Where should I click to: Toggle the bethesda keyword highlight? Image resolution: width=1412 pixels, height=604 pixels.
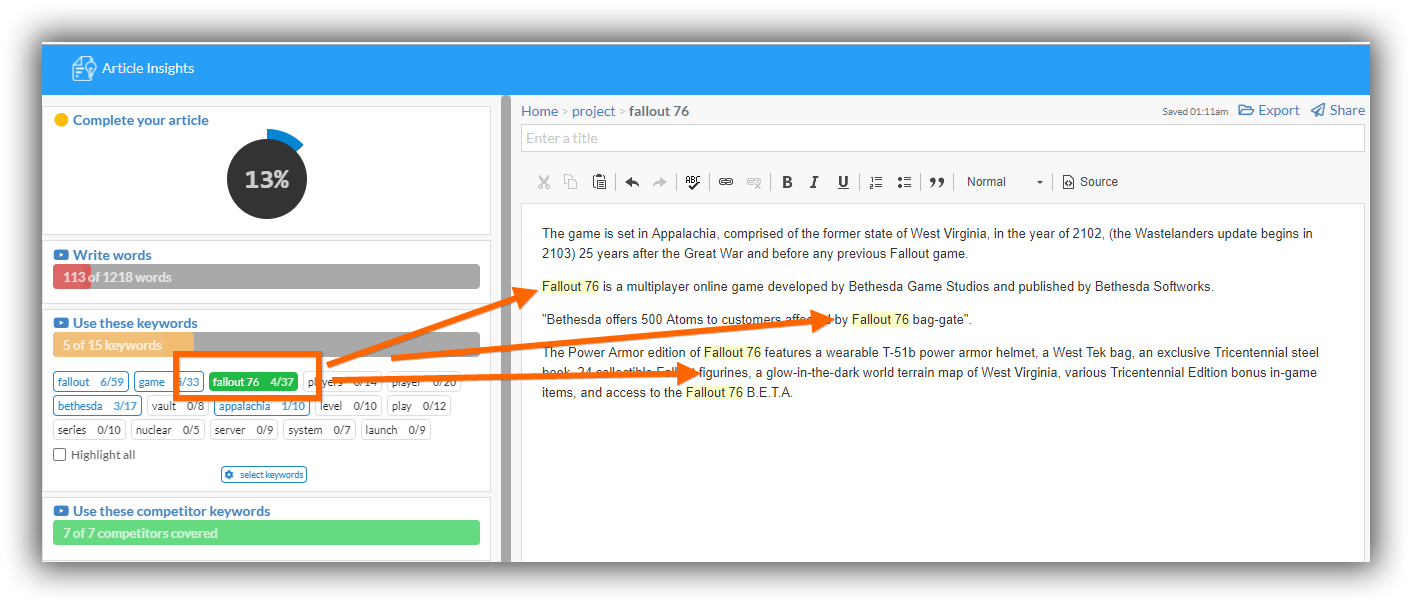[x=97, y=406]
